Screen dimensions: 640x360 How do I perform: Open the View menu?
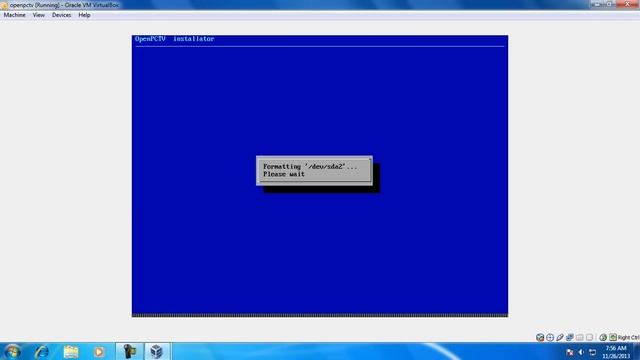pos(39,15)
